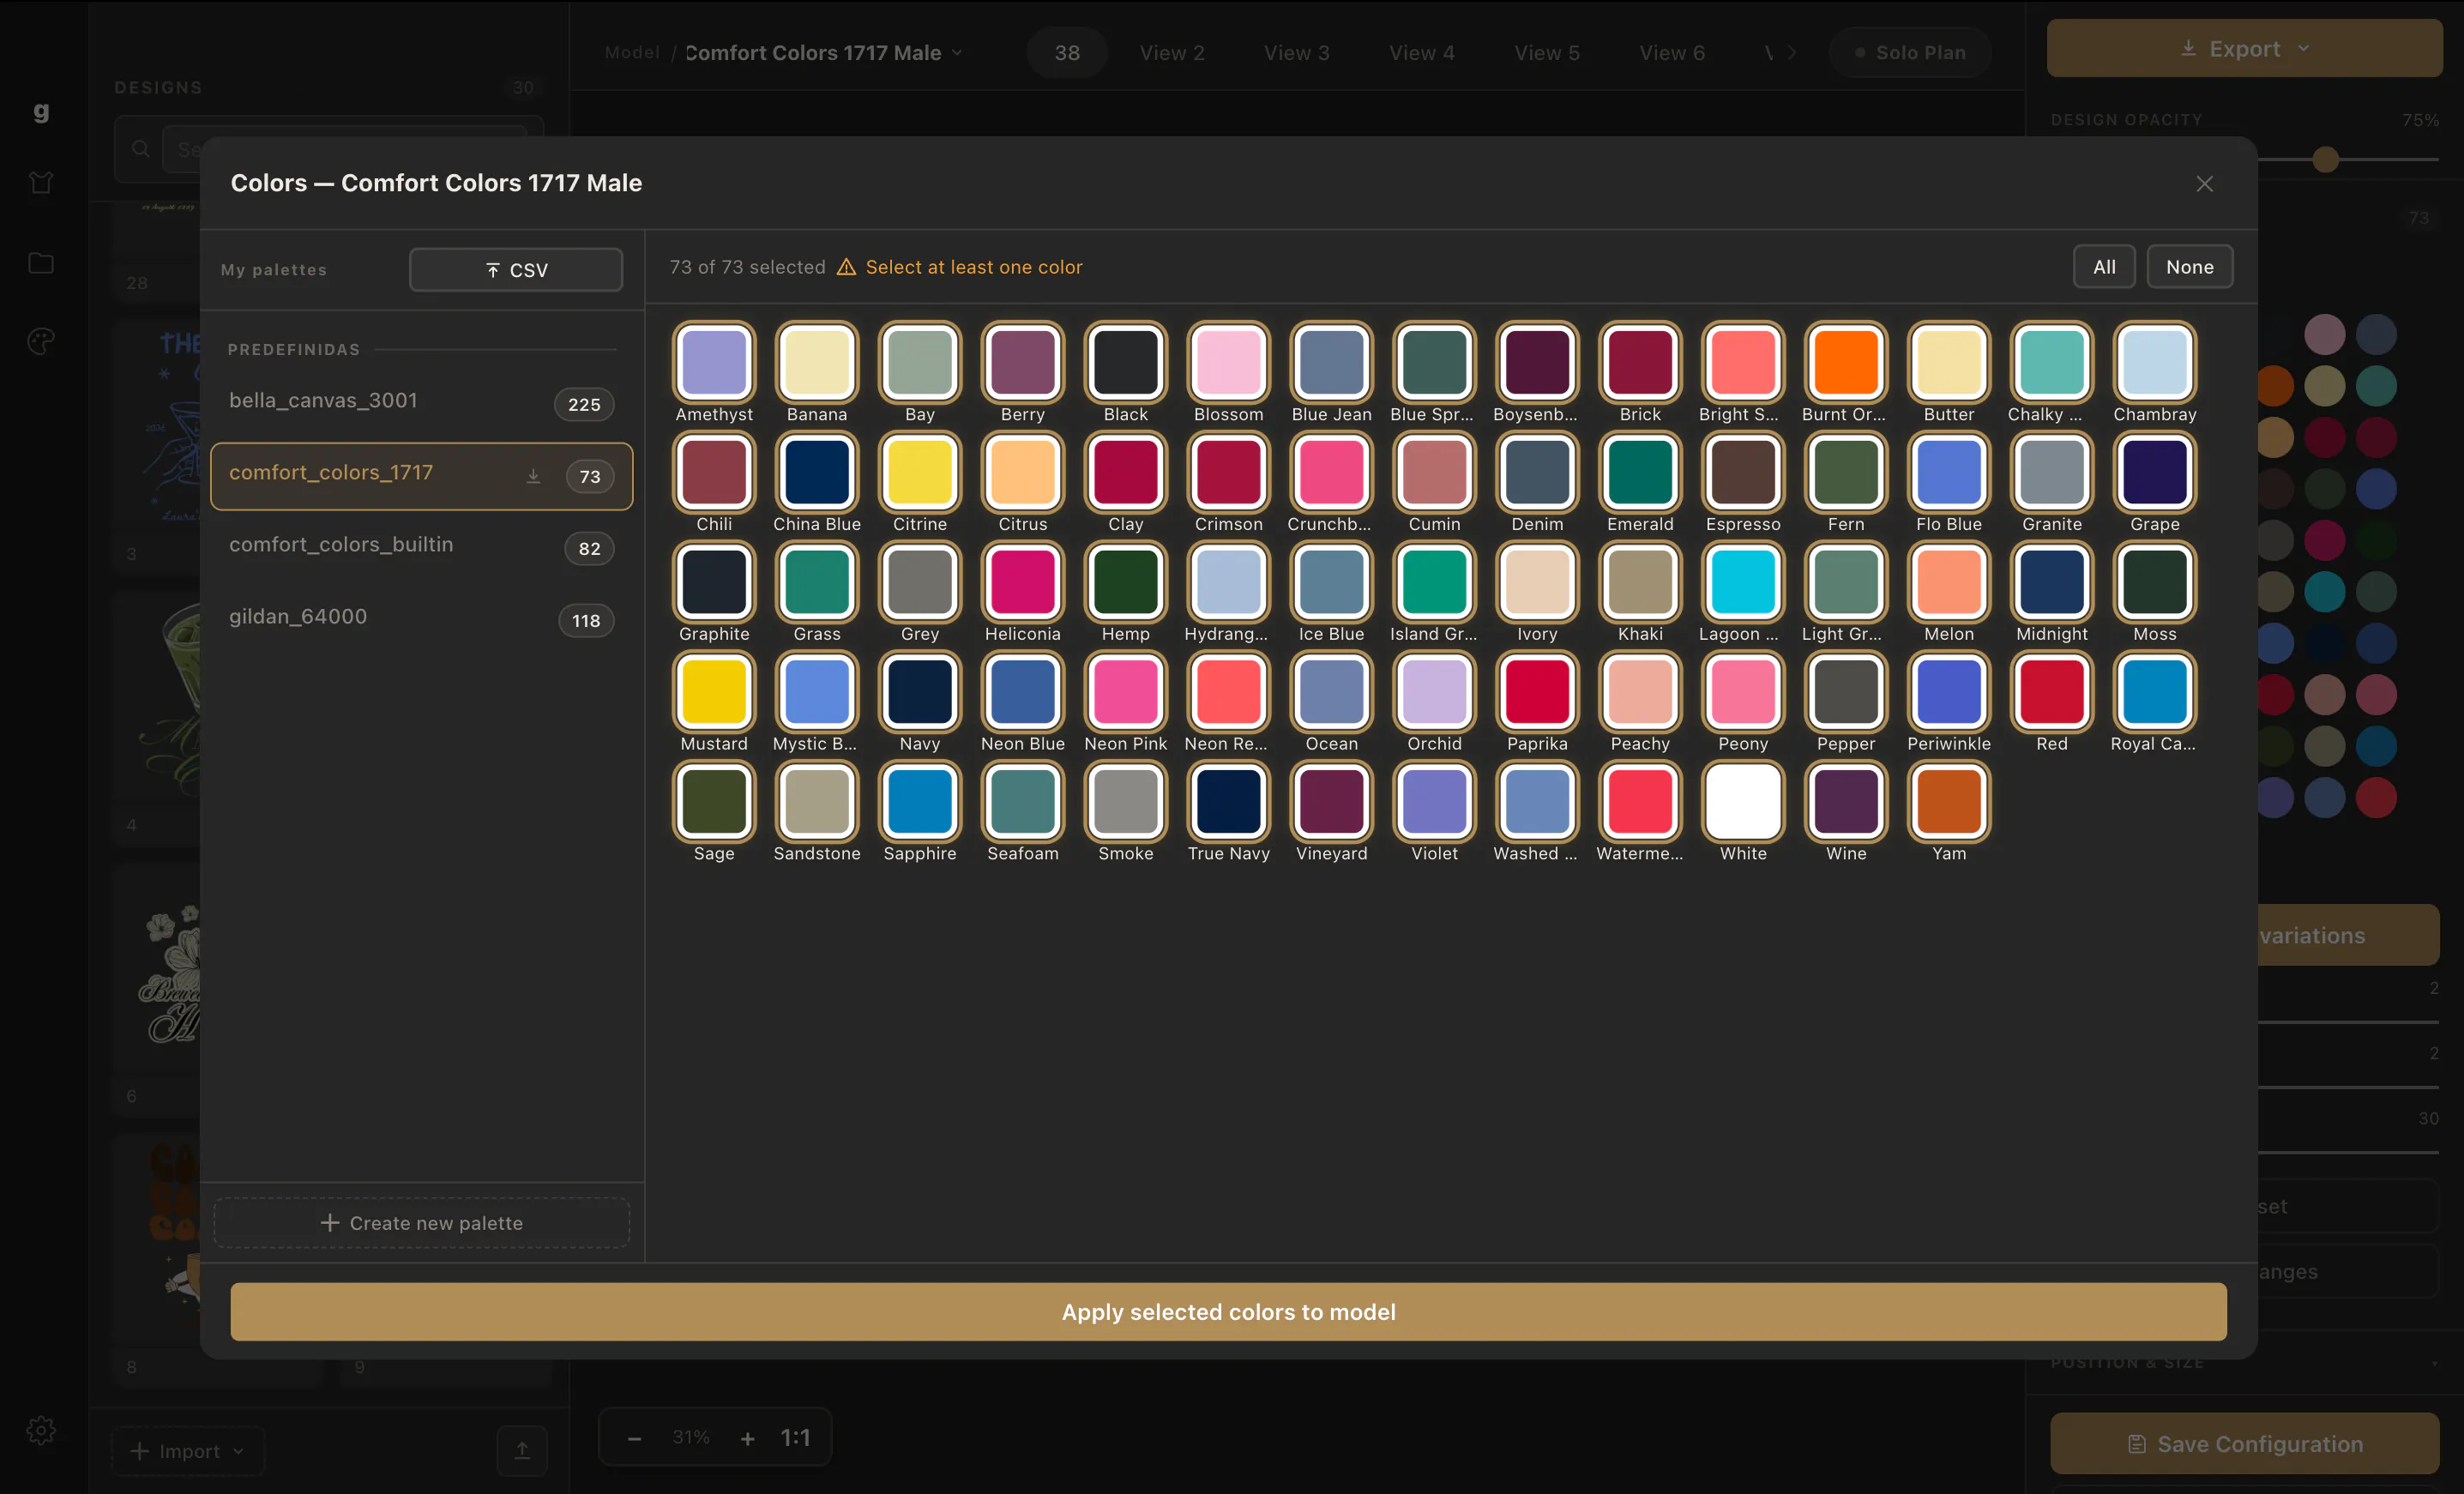Click the None selection button
This screenshot has width=2464, height=1494.
2189,267
